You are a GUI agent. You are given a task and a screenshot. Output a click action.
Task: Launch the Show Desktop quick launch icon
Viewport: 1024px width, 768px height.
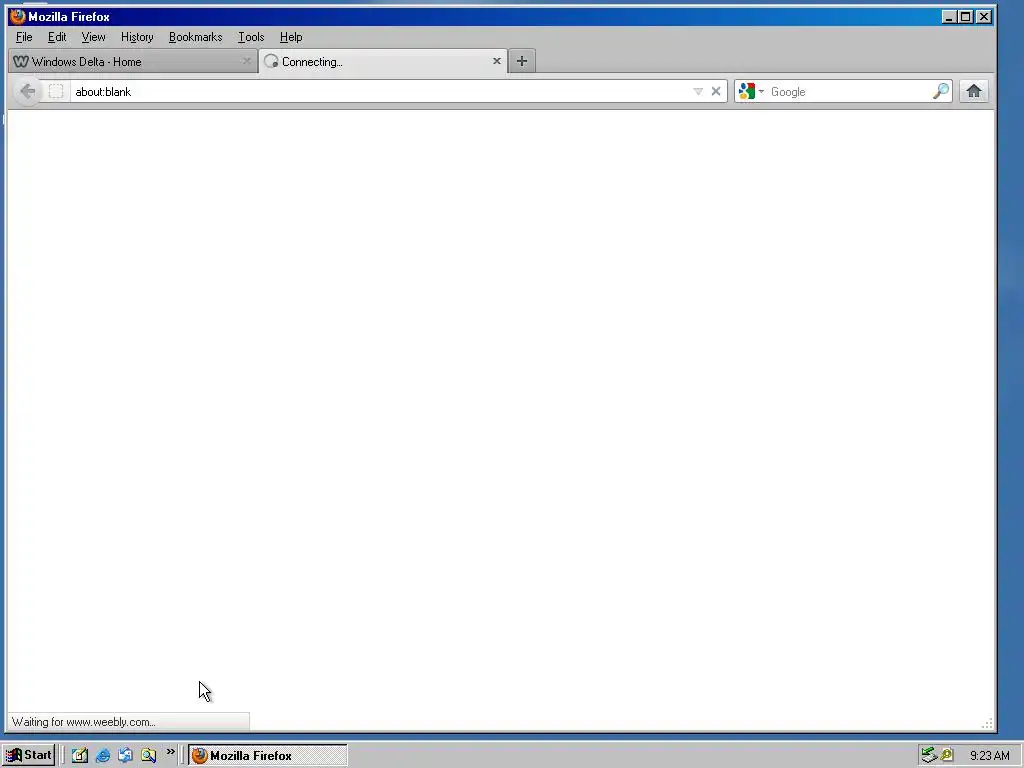point(80,756)
